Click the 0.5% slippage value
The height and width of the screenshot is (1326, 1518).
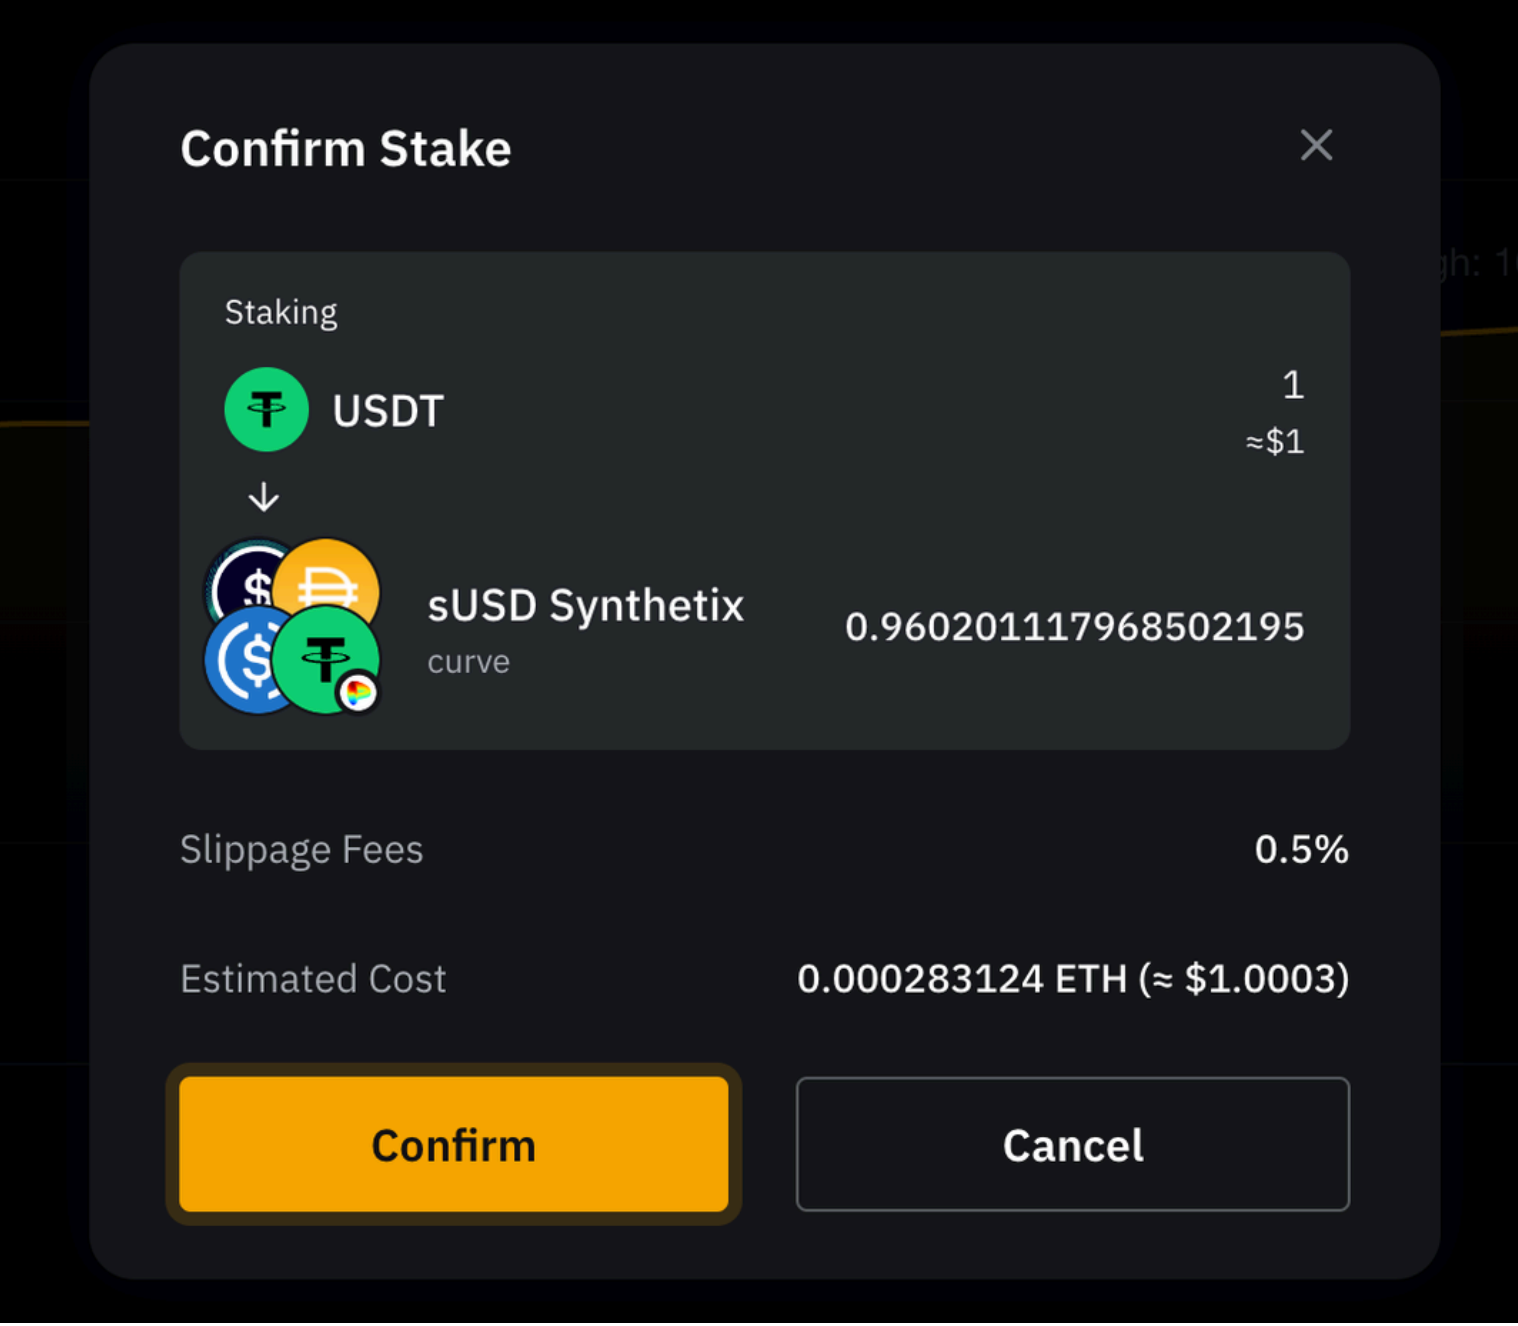(x=1301, y=849)
